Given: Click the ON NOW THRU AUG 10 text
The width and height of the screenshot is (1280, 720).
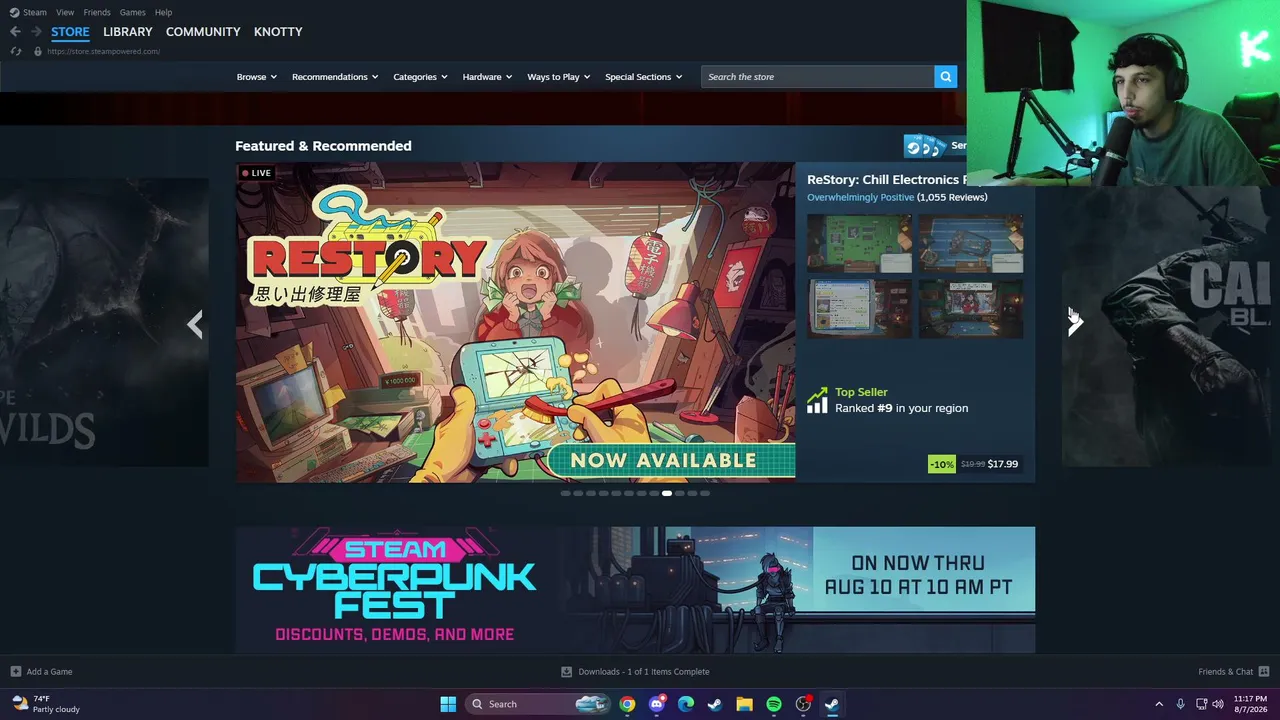Looking at the screenshot, I should [x=918, y=575].
